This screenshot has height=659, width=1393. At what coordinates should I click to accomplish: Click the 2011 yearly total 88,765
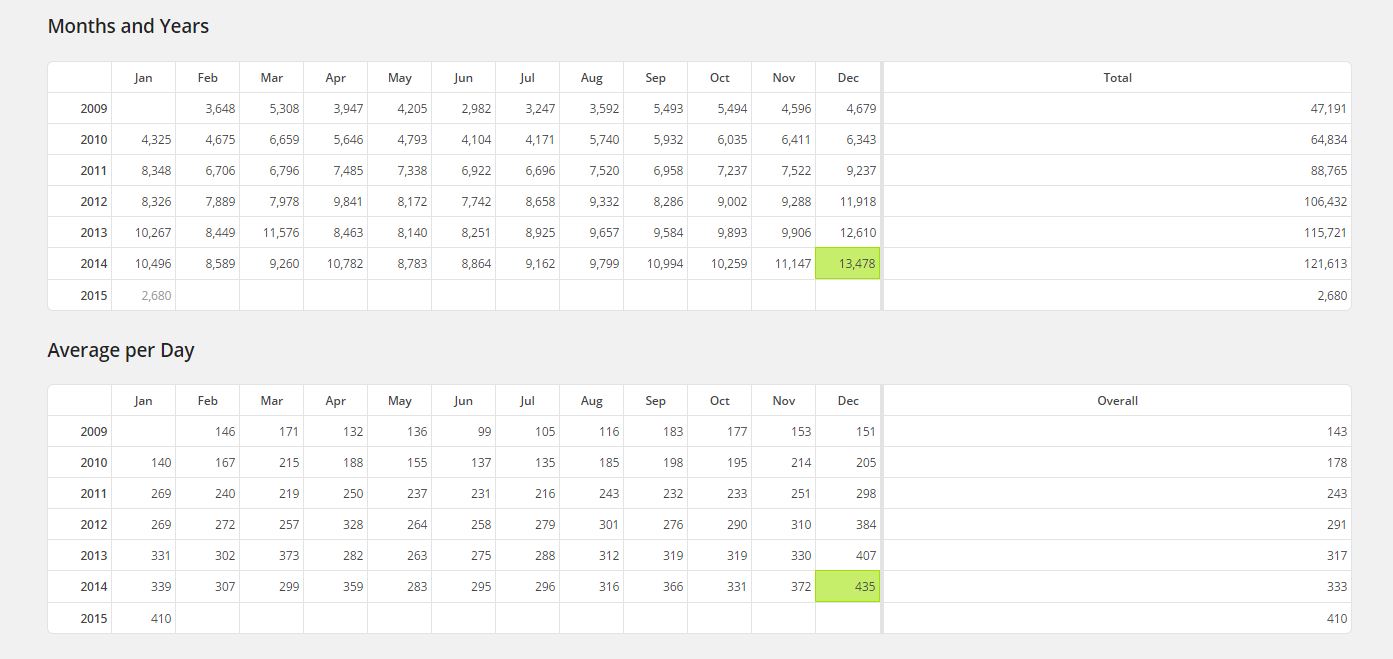click(x=1329, y=171)
